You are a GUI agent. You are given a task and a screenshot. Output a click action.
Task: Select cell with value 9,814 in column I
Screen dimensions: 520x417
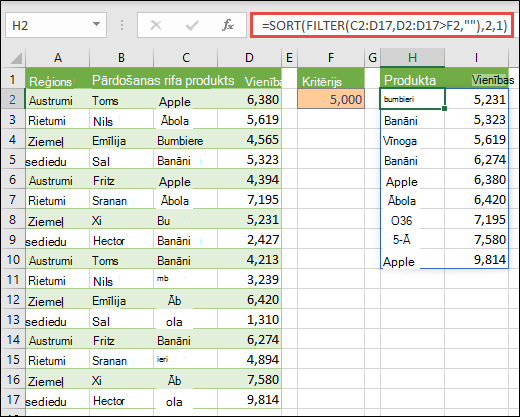(476, 259)
